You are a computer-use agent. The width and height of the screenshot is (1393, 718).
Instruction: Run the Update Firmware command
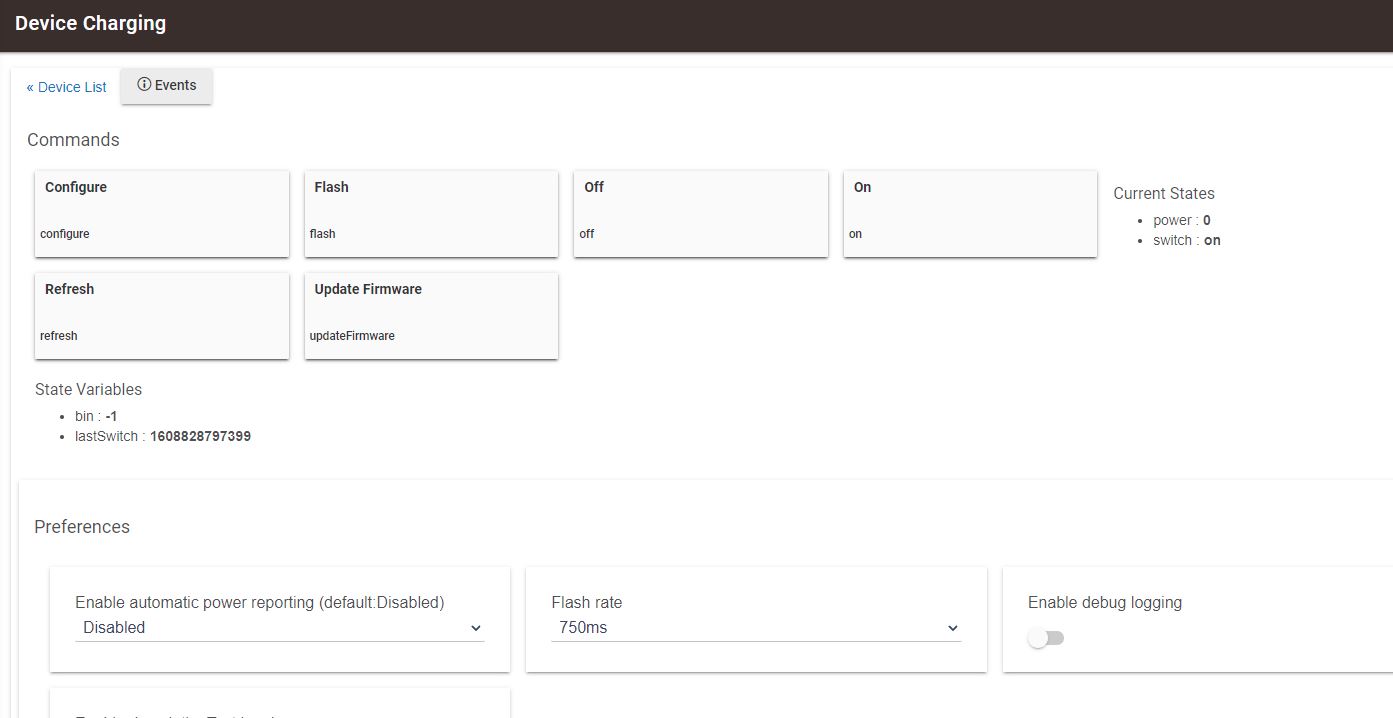pos(431,316)
